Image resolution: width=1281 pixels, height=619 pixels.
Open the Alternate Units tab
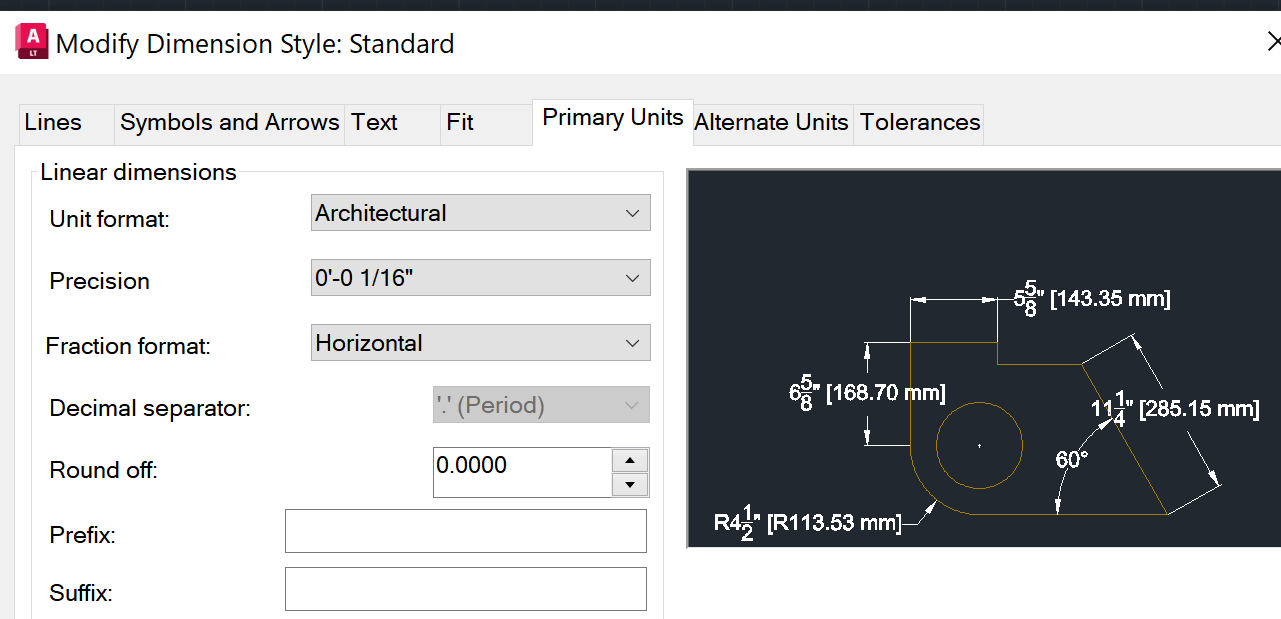[x=770, y=122]
